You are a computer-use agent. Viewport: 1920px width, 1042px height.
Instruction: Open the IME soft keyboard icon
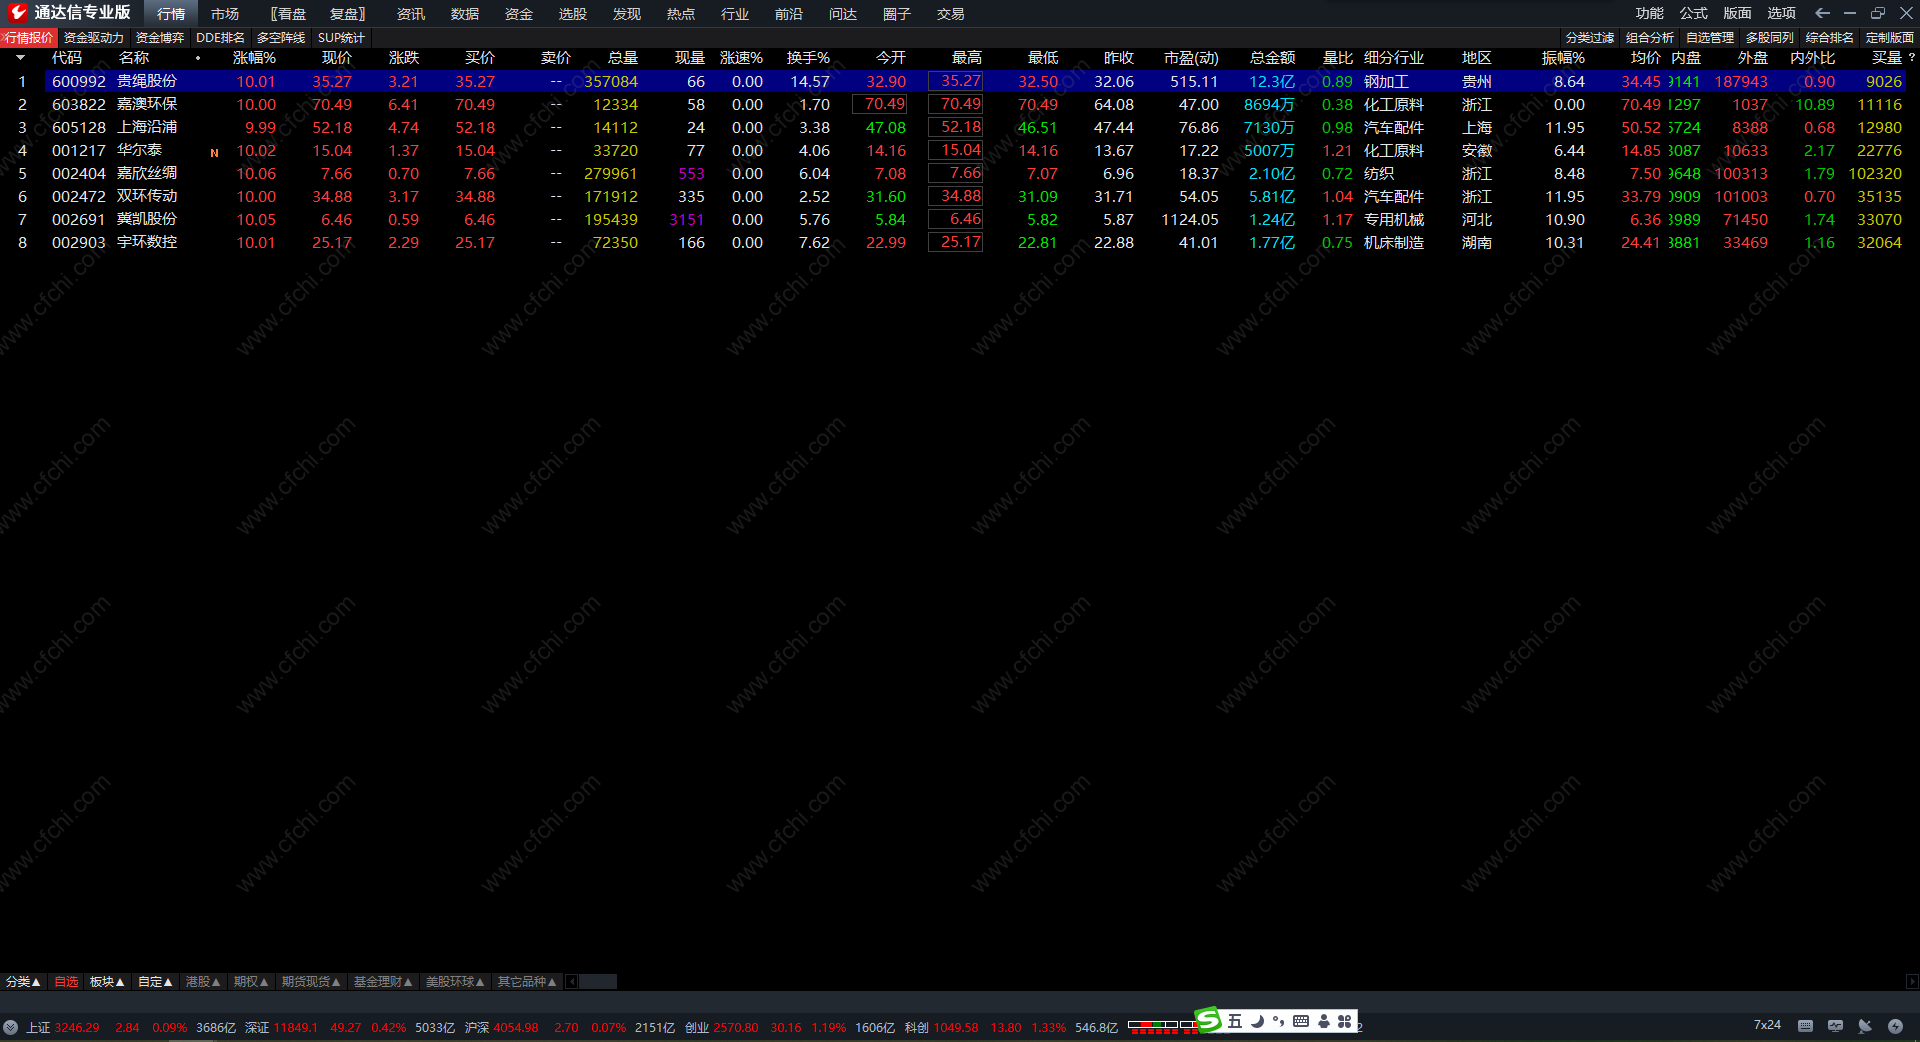click(1301, 1021)
